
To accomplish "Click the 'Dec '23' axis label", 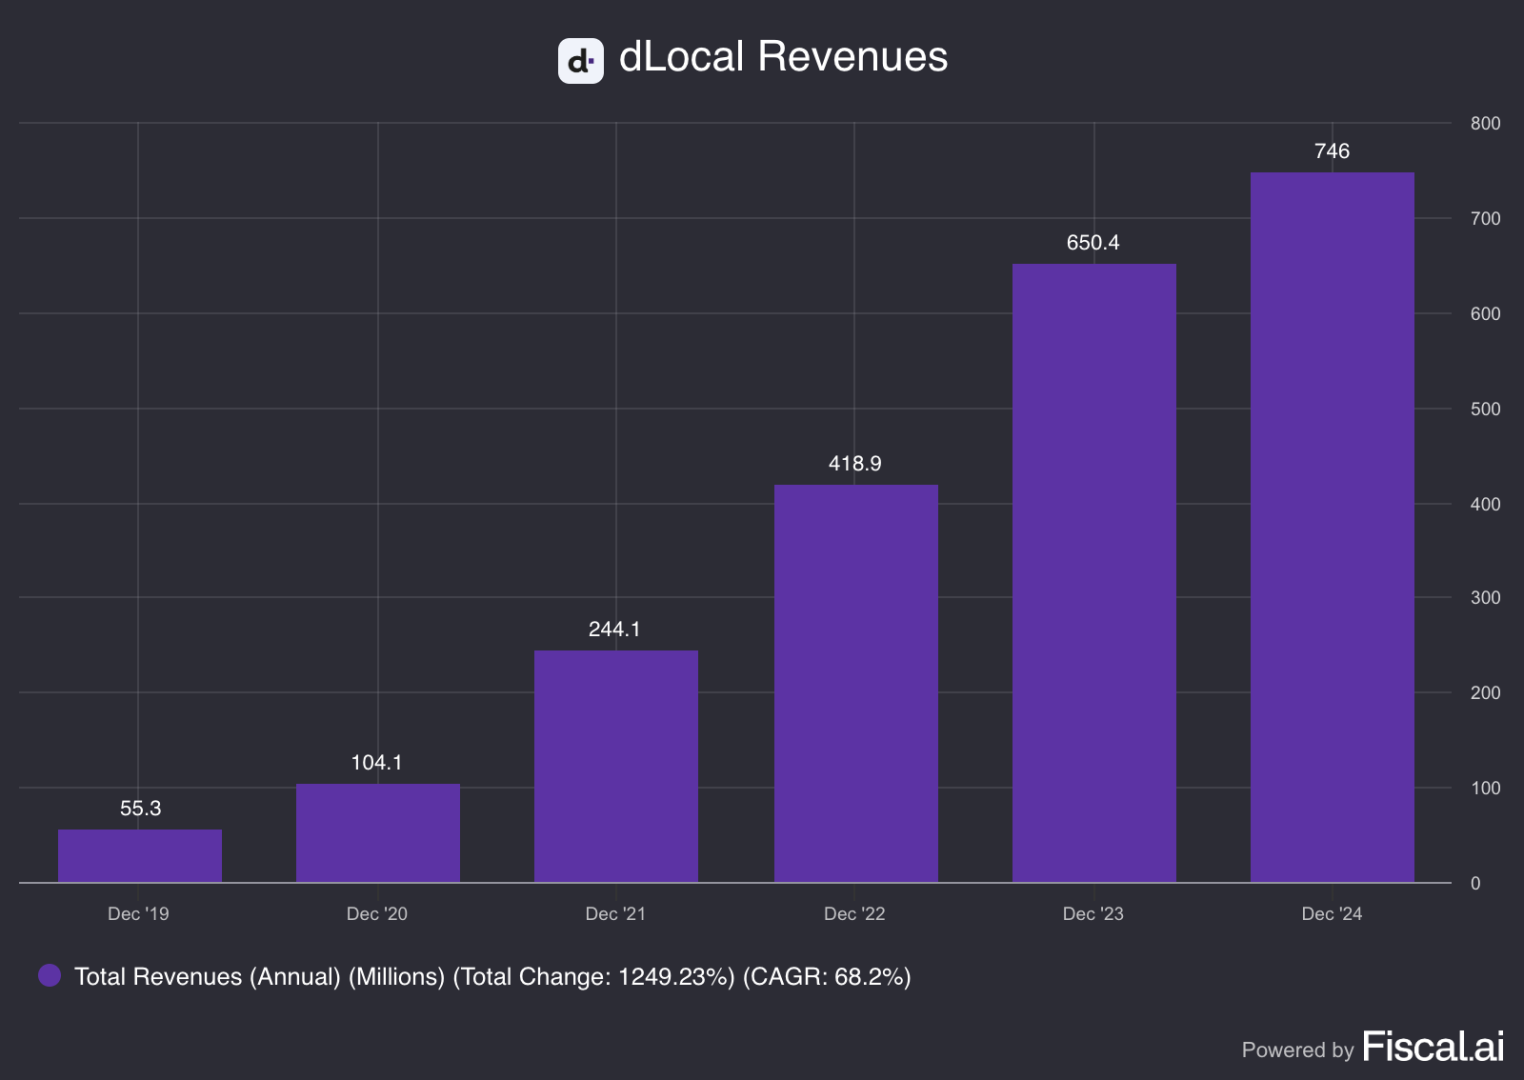I will pos(1093,914).
